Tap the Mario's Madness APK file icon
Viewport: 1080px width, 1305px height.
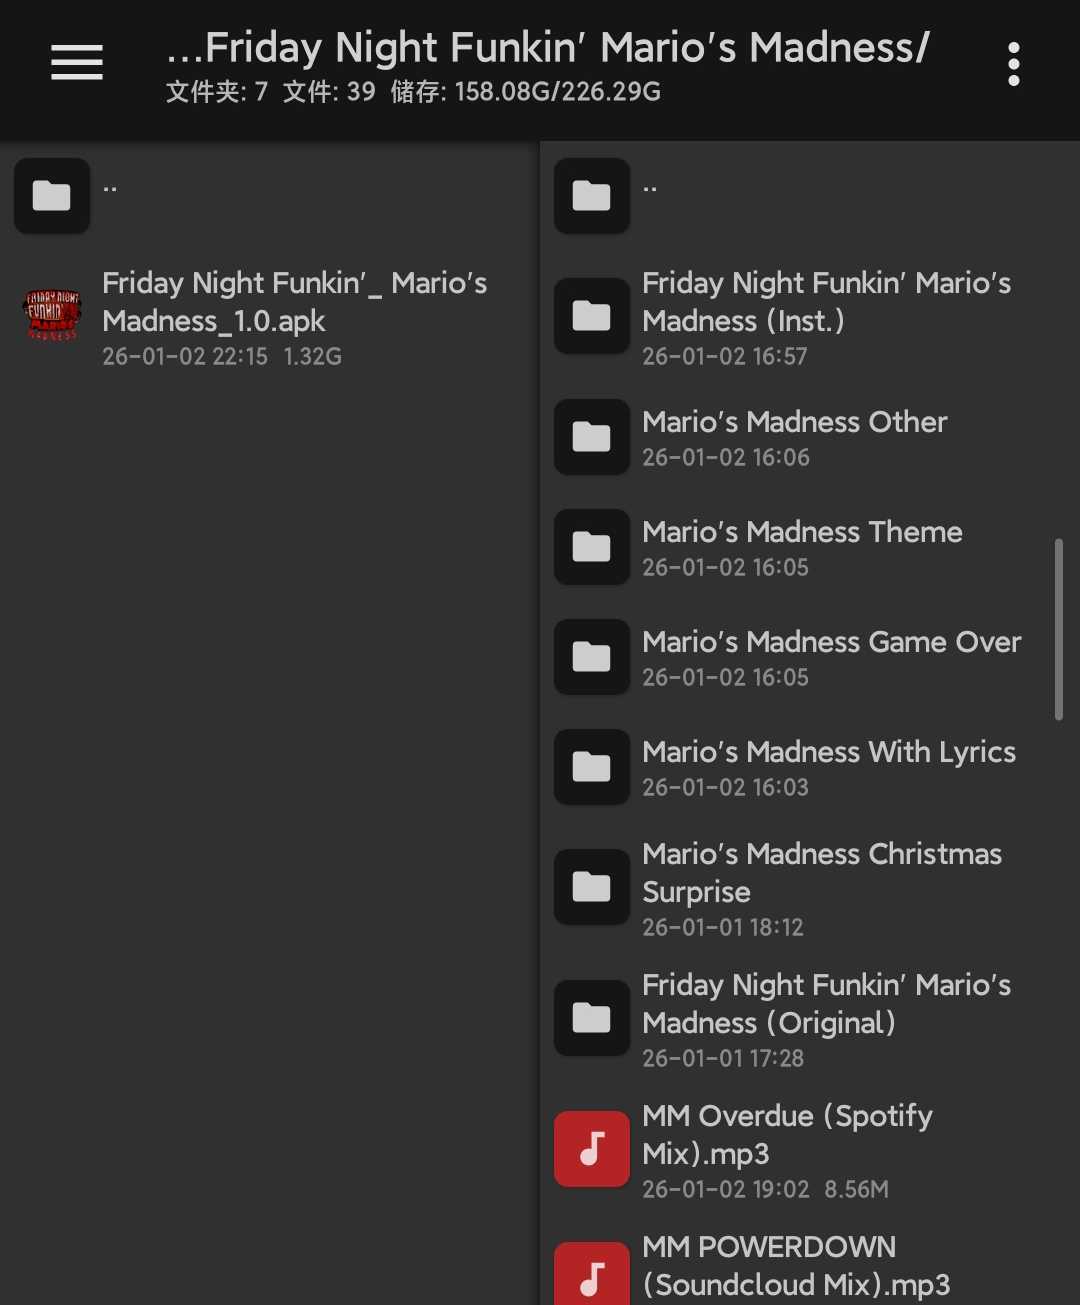click(x=52, y=316)
